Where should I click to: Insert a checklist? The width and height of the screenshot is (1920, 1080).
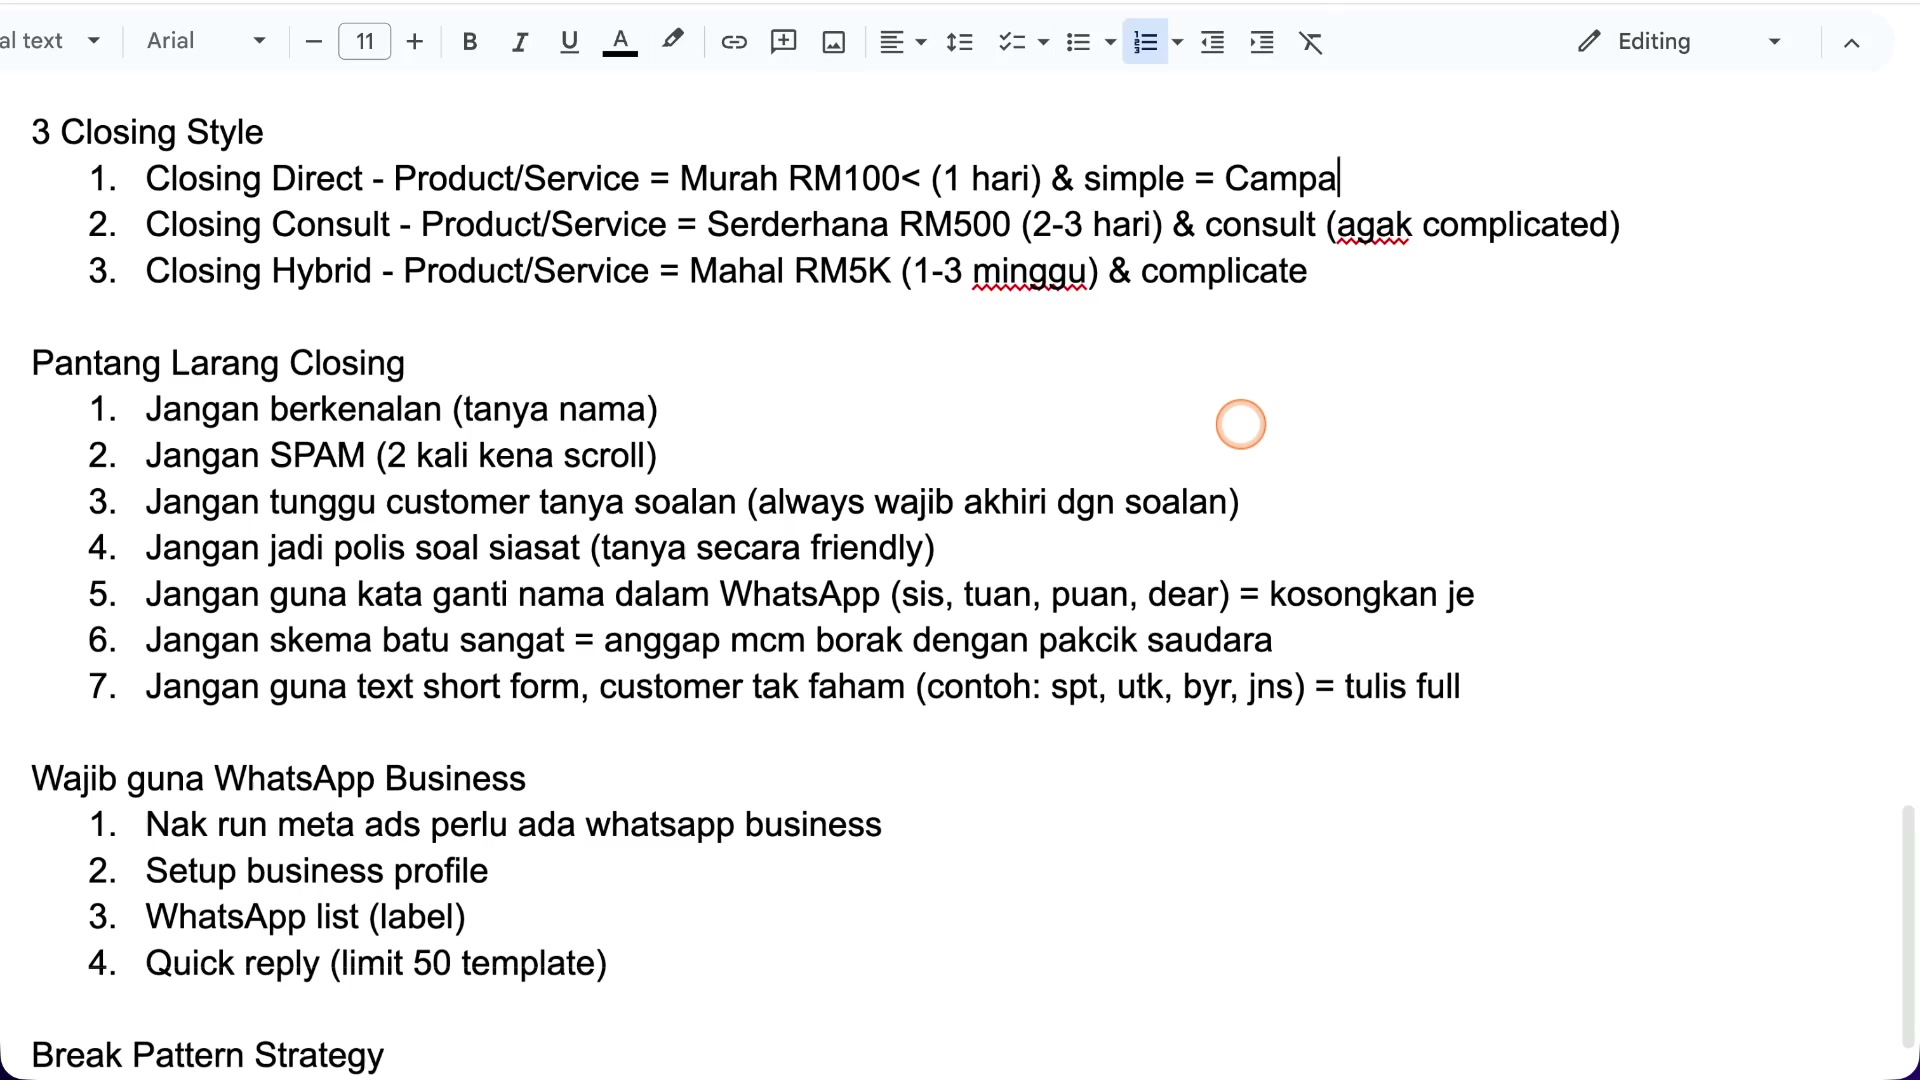click(x=1012, y=42)
